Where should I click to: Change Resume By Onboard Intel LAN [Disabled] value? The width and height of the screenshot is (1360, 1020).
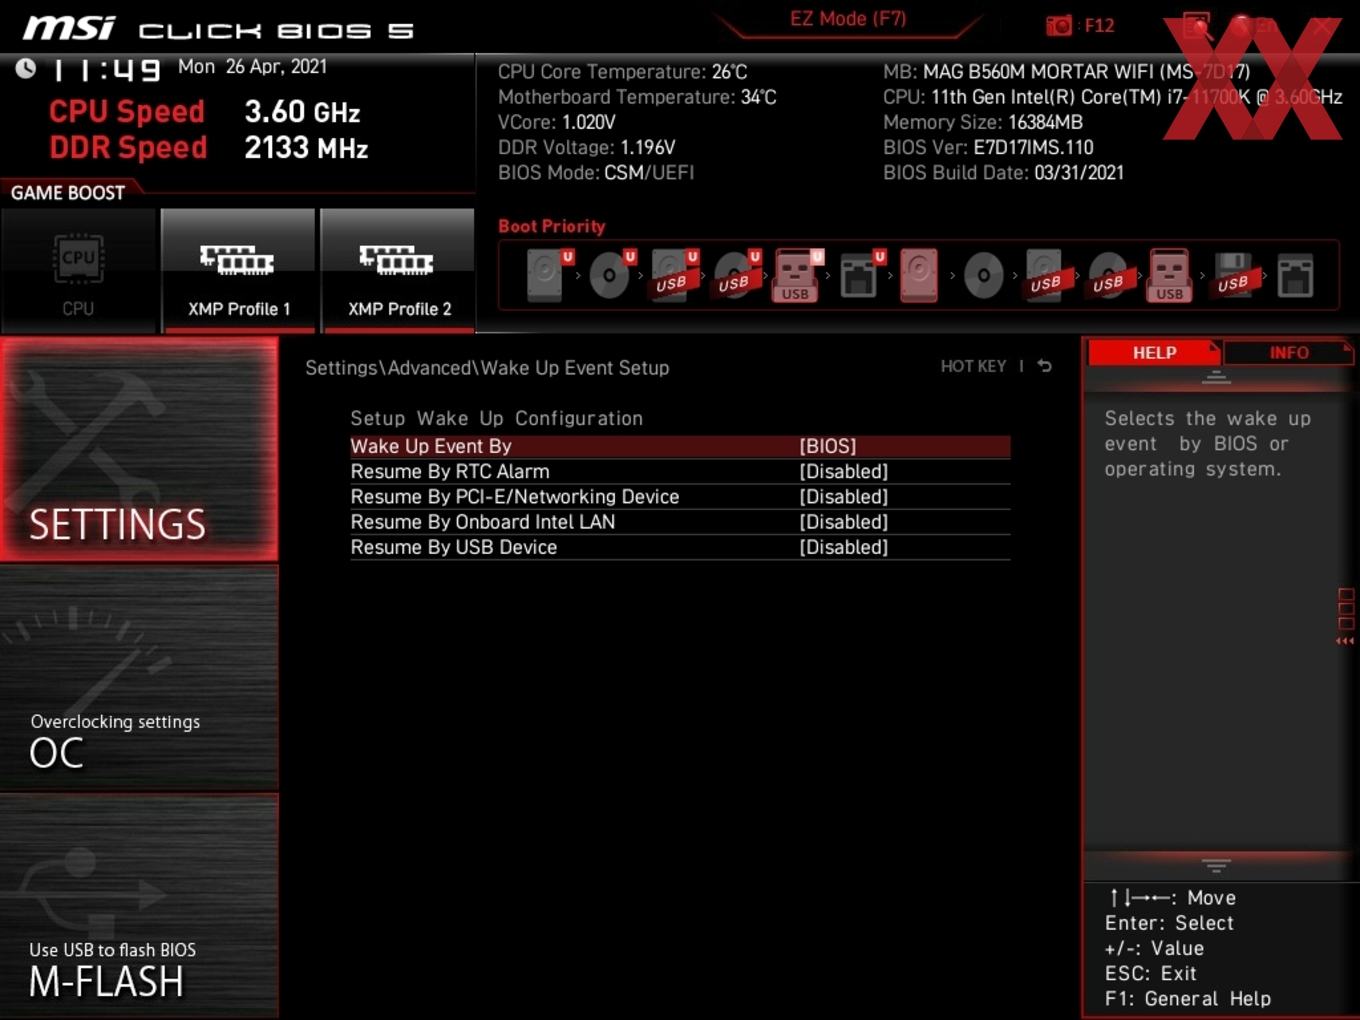pyautogui.click(x=844, y=522)
